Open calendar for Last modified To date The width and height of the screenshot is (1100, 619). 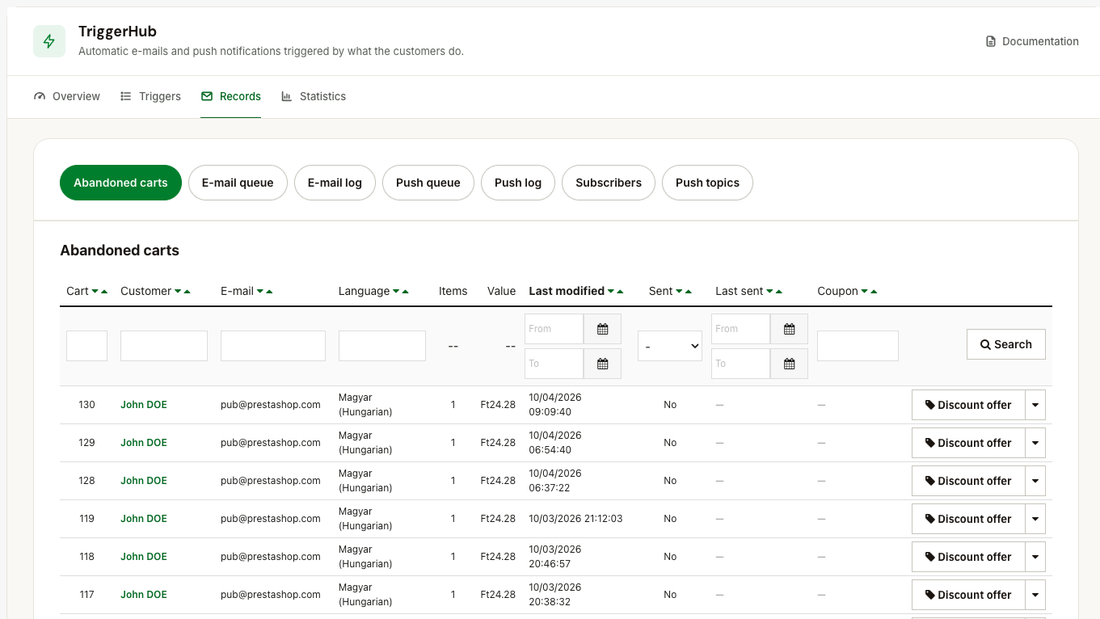603,364
